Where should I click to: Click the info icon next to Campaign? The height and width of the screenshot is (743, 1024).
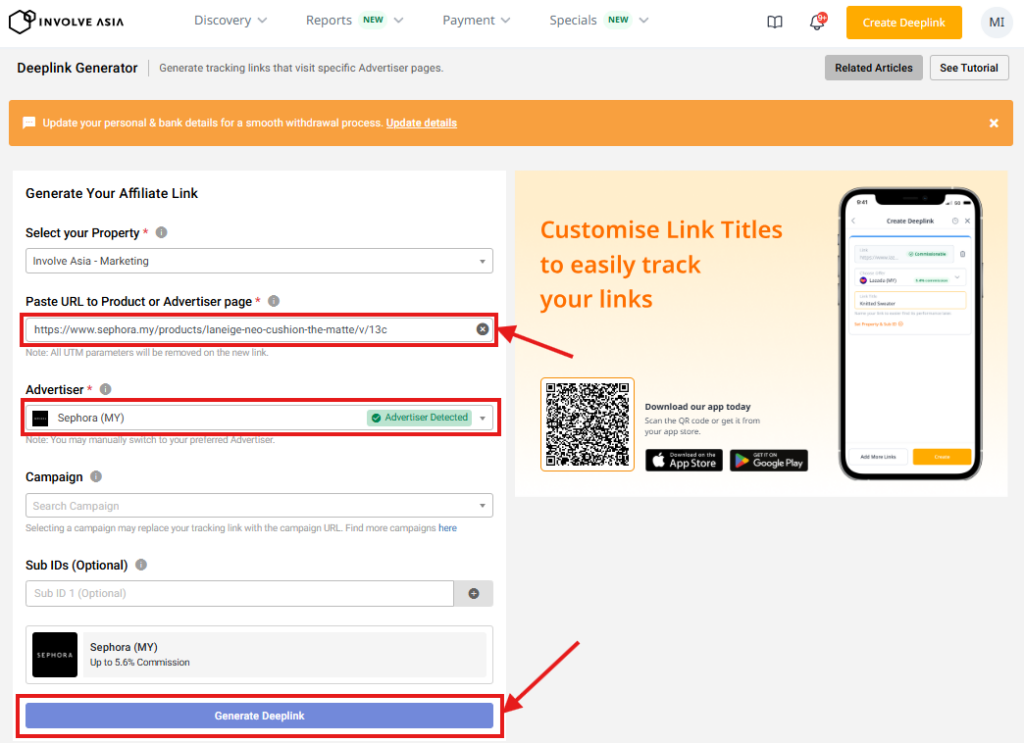coord(96,477)
